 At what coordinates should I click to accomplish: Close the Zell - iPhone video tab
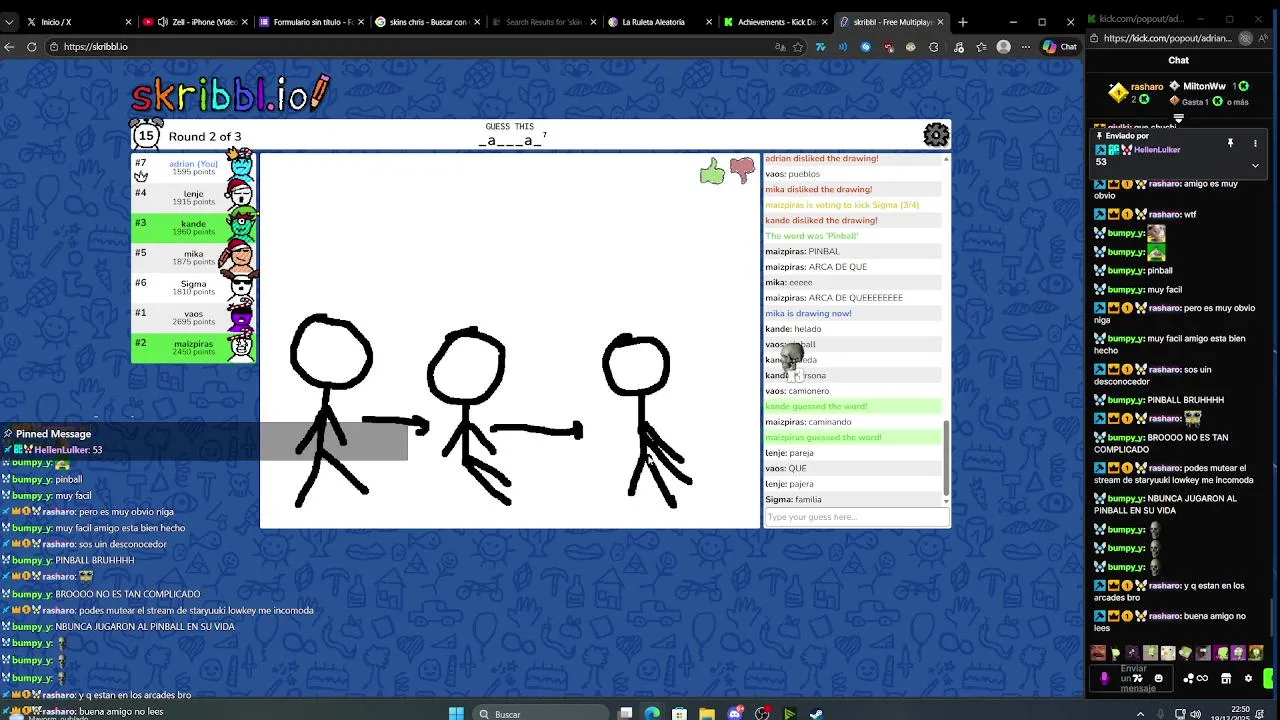click(244, 22)
